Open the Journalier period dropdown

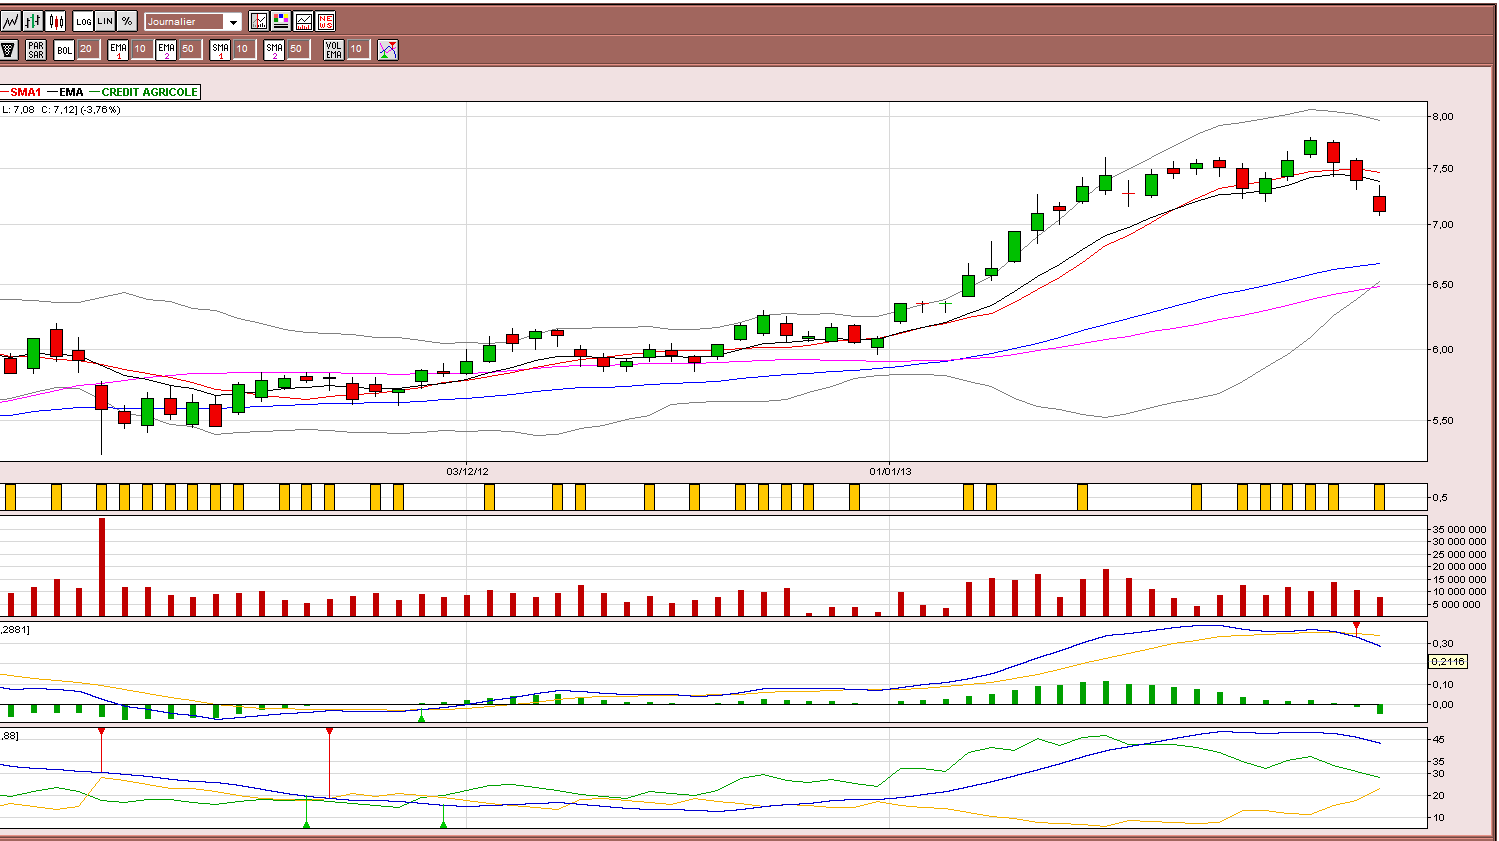click(193, 21)
